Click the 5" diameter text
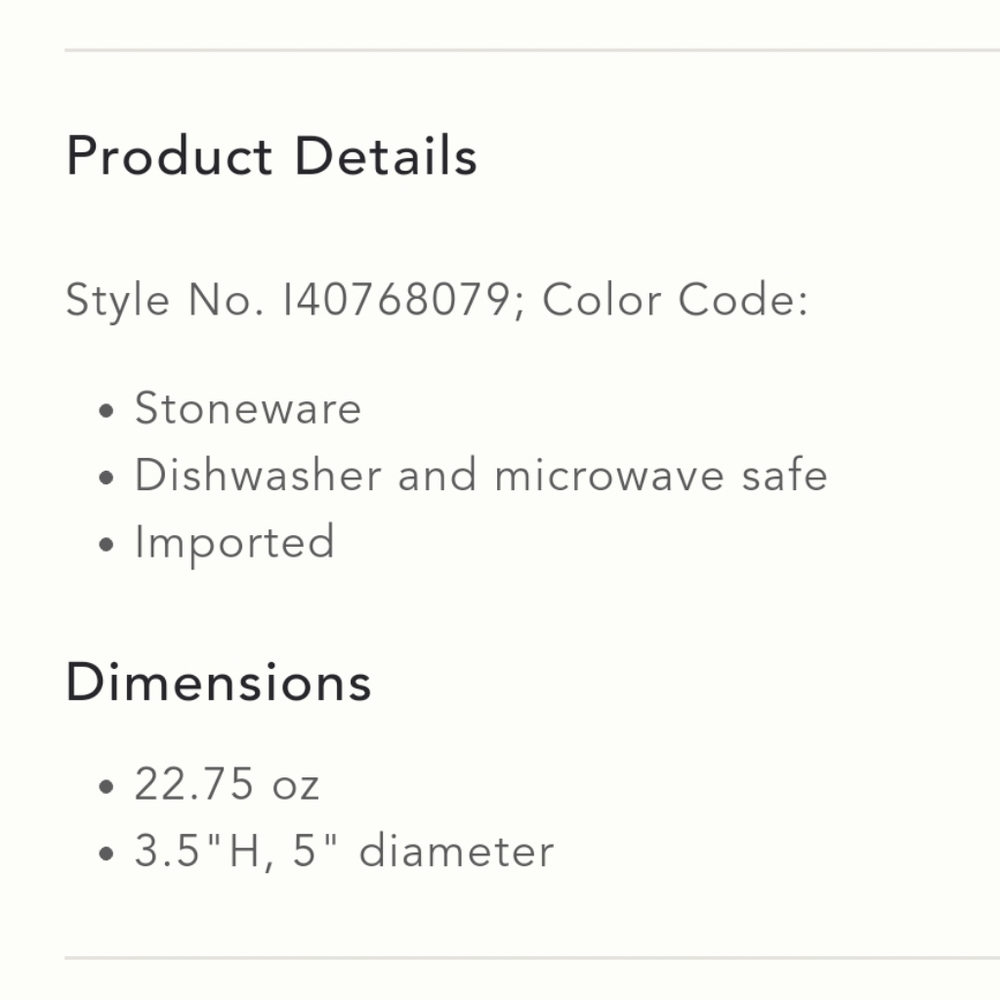The width and height of the screenshot is (1000, 1000). (x=423, y=852)
